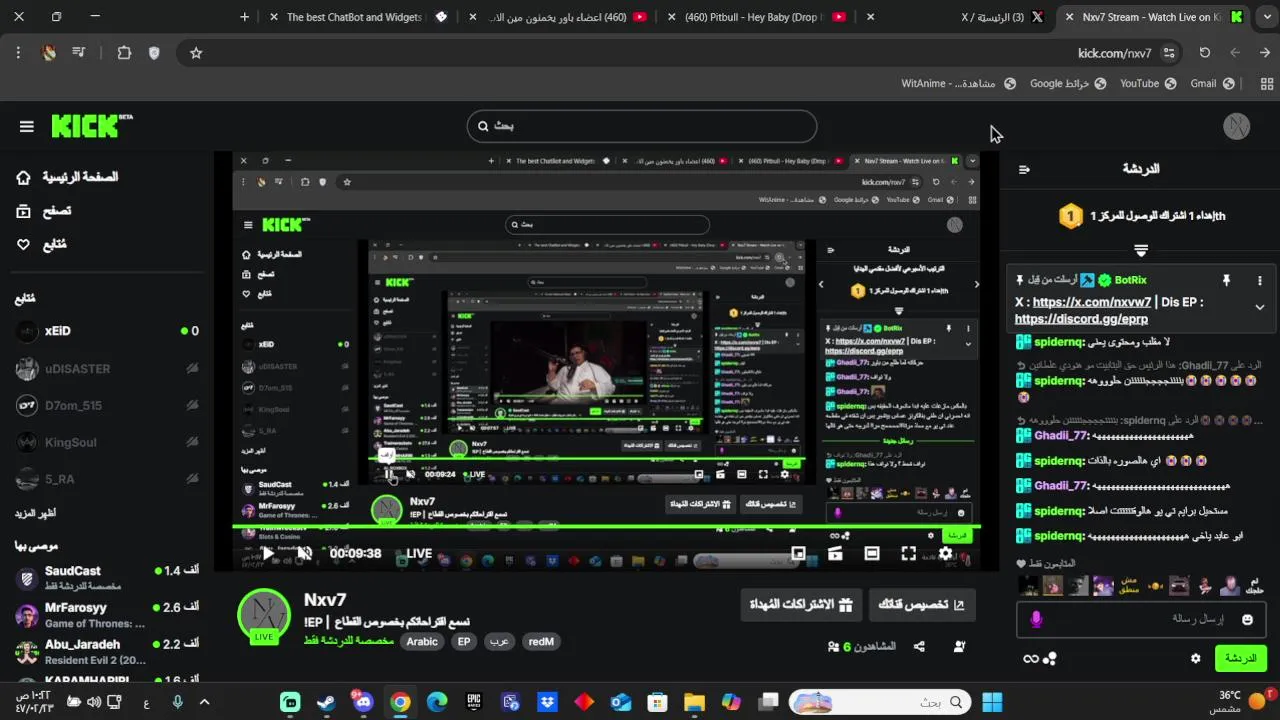Open new browser tab
The width and height of the screenshot is (1280, 720).
245,17
